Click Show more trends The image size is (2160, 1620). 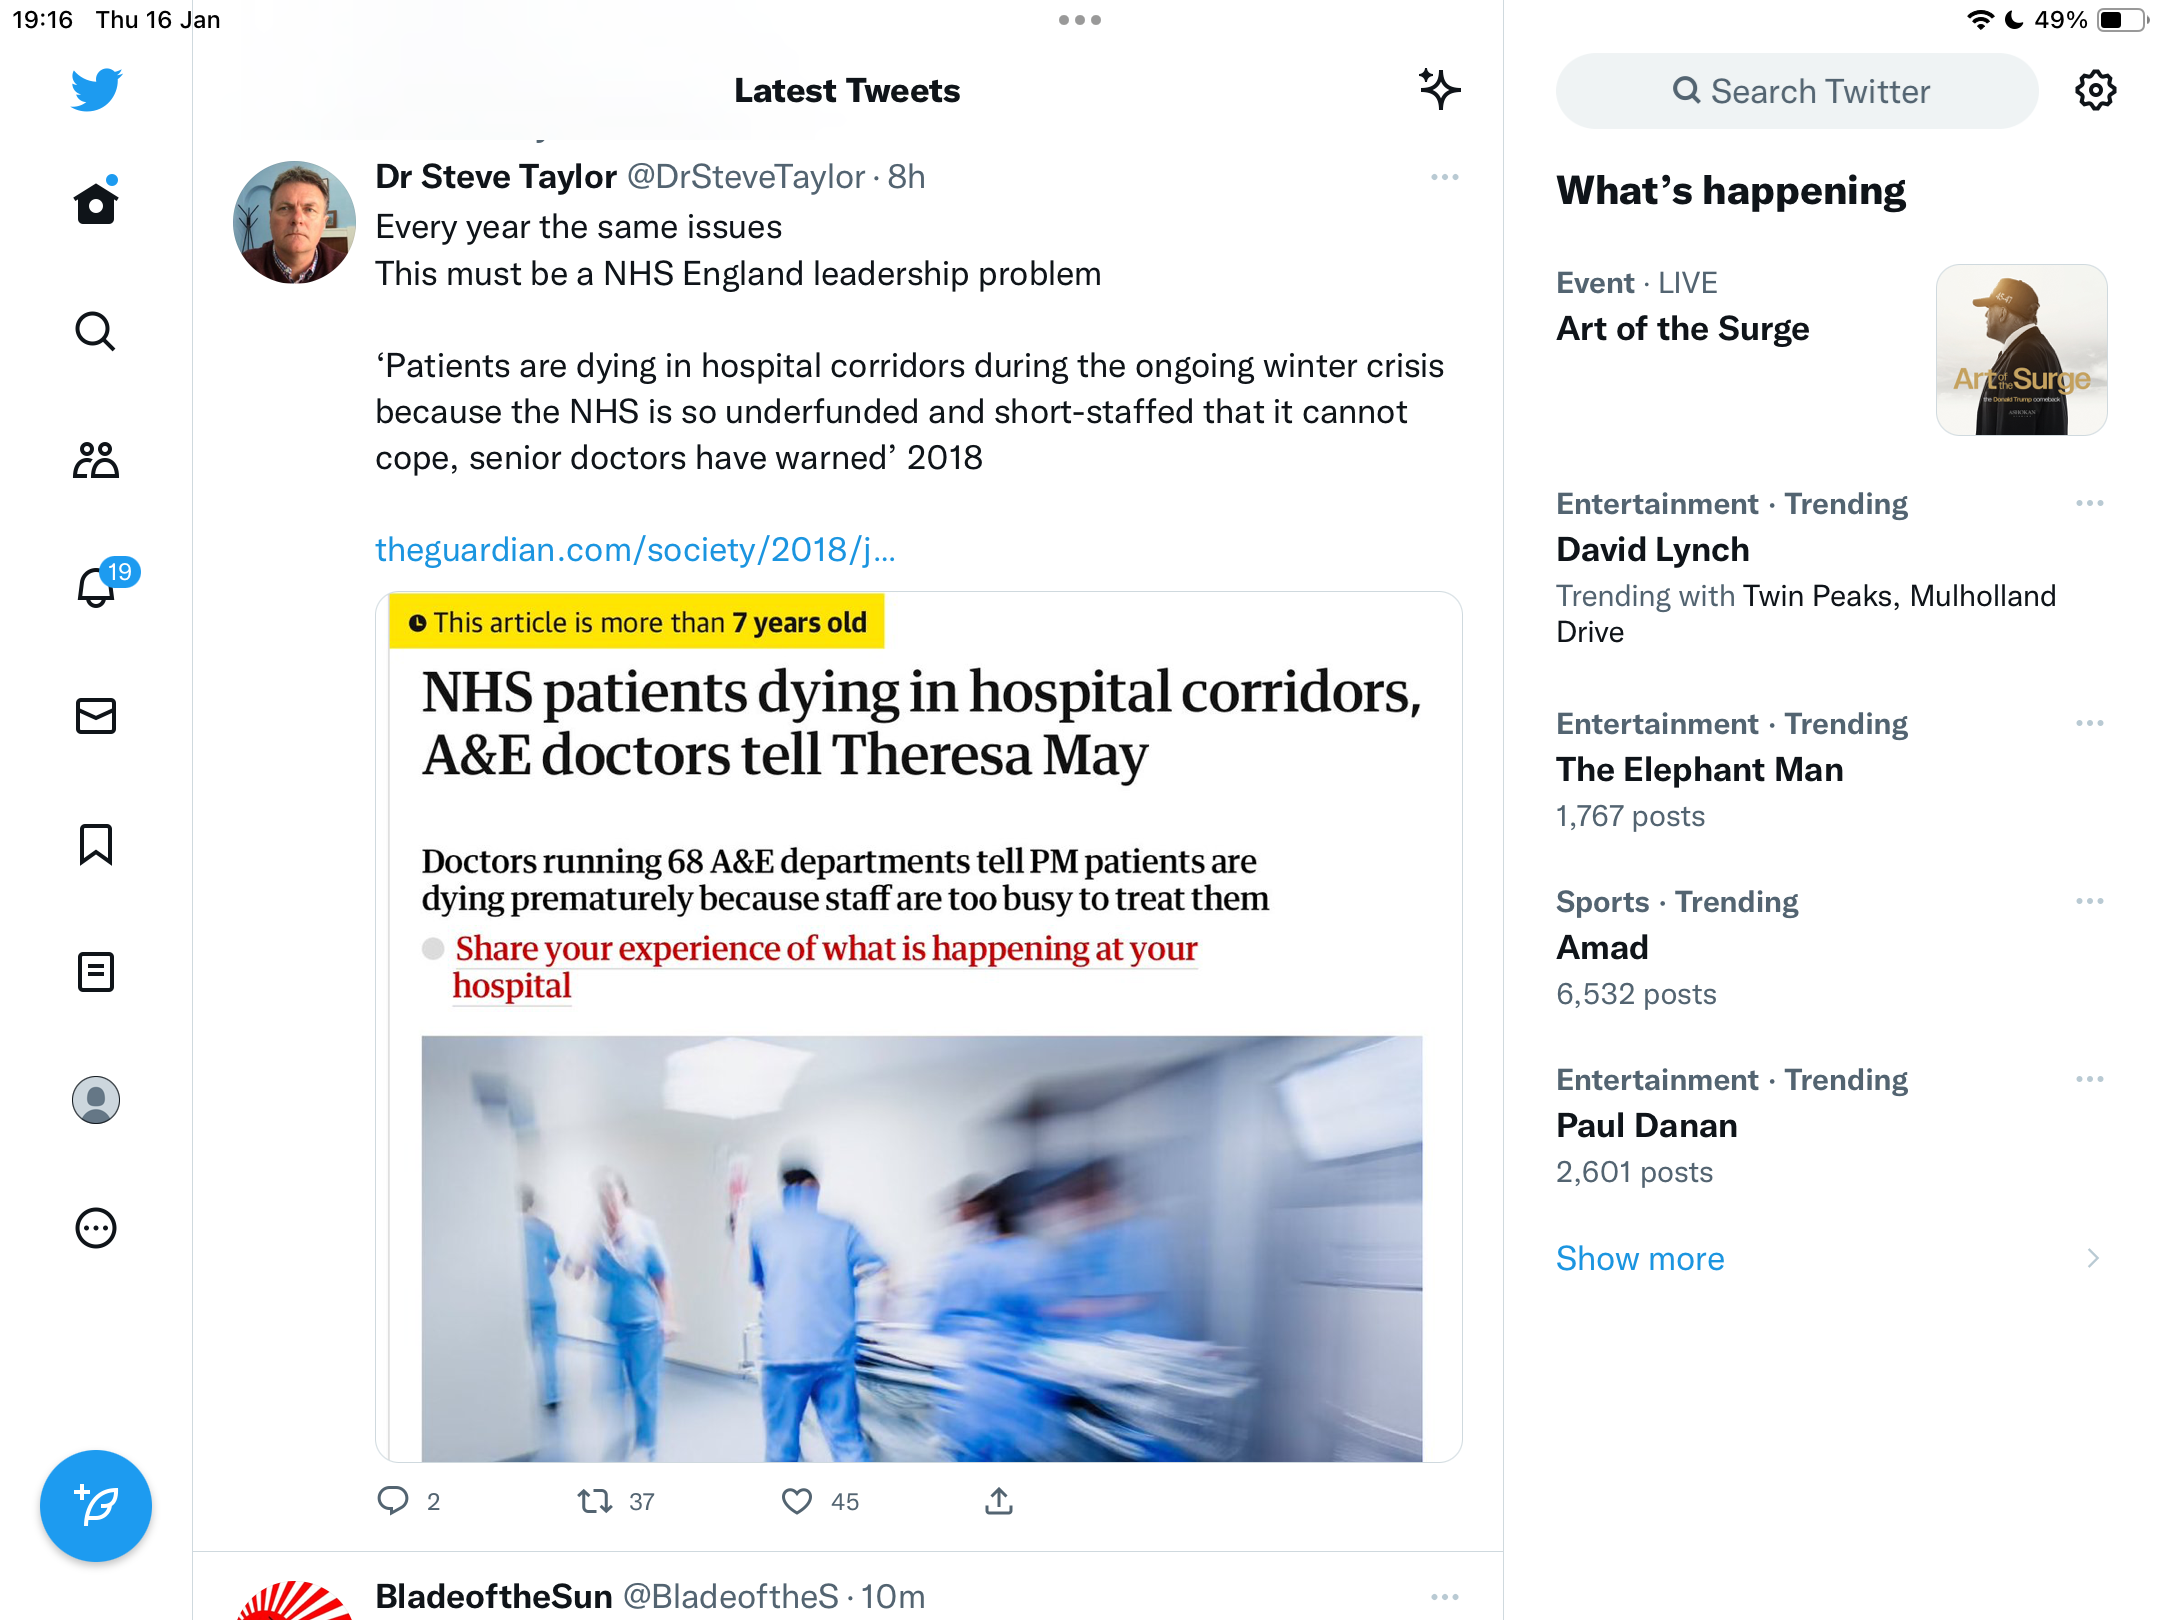click(x=1640, y=1258)
